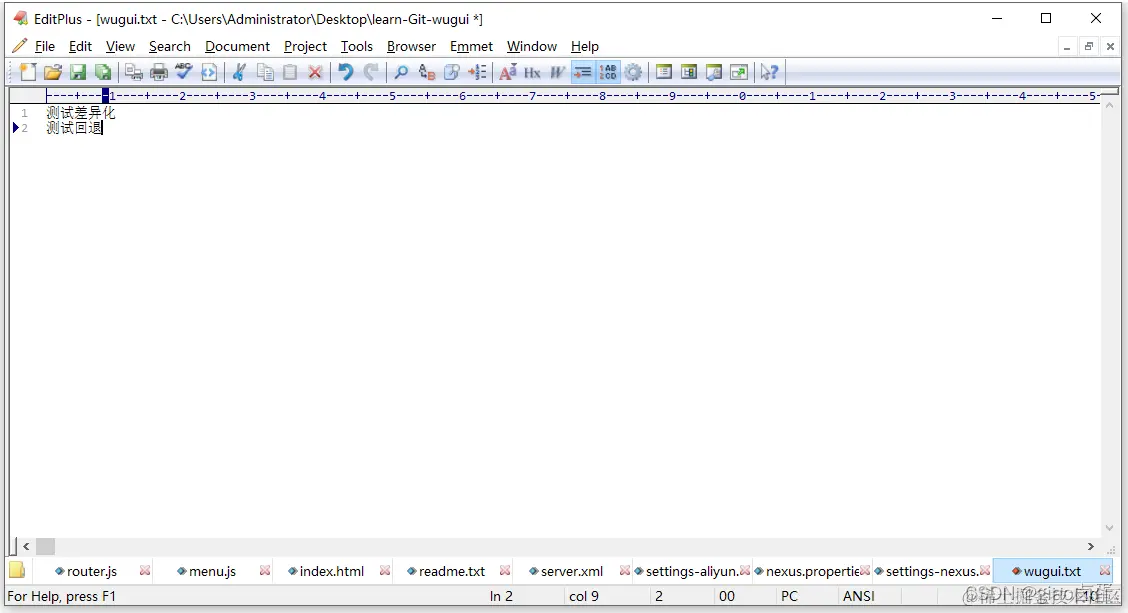Viewport: 1128px width, 613px height.
Task: Open the Emmet menu
Action: 471,46
